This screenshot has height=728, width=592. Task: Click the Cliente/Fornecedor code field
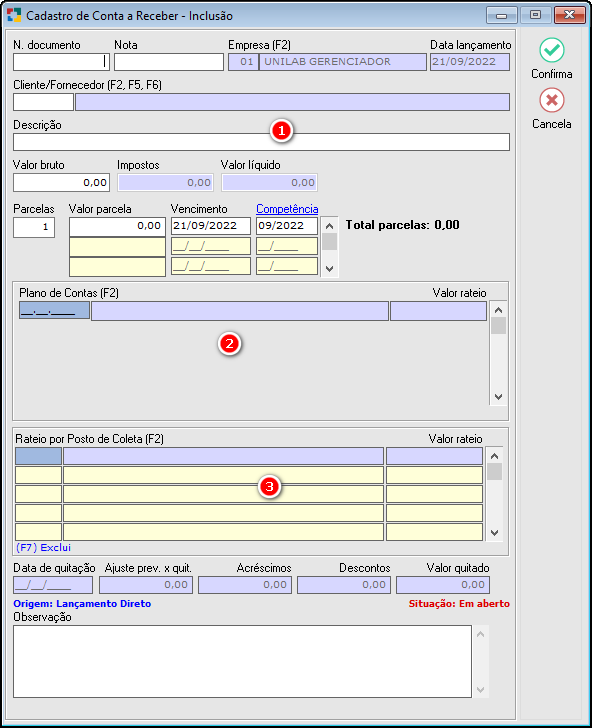(43, 102)
